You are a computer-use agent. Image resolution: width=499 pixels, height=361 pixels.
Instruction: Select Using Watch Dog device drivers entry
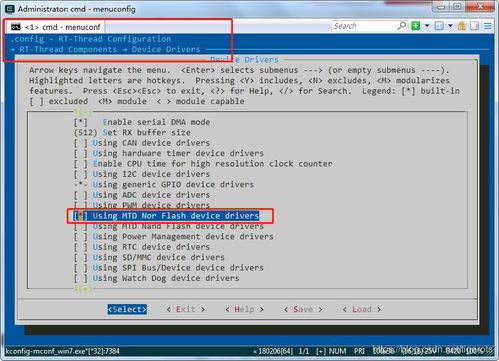(x=157, y=278)
